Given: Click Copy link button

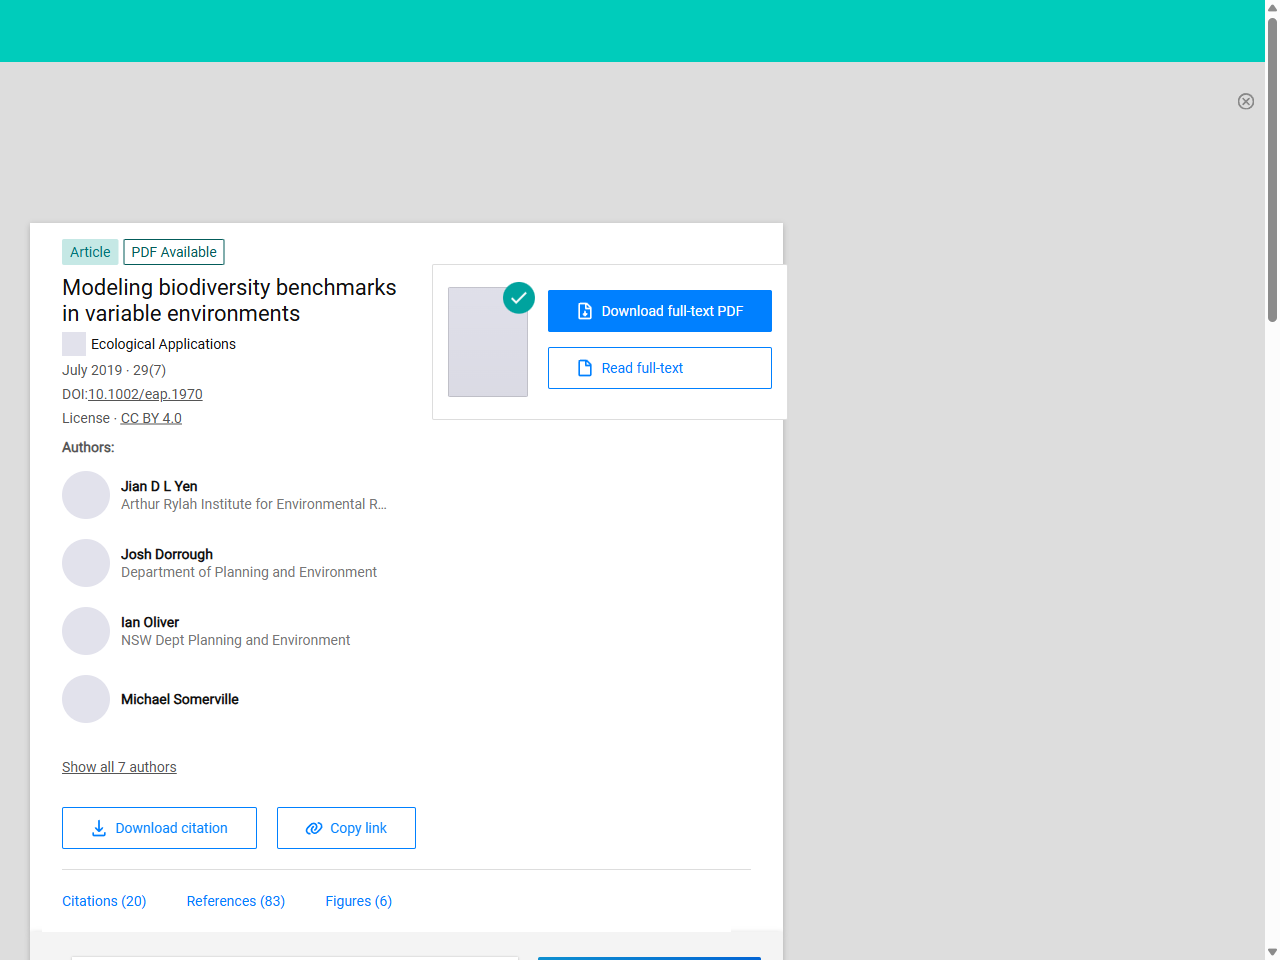Looking at the screenshot, I should (346, 828).
